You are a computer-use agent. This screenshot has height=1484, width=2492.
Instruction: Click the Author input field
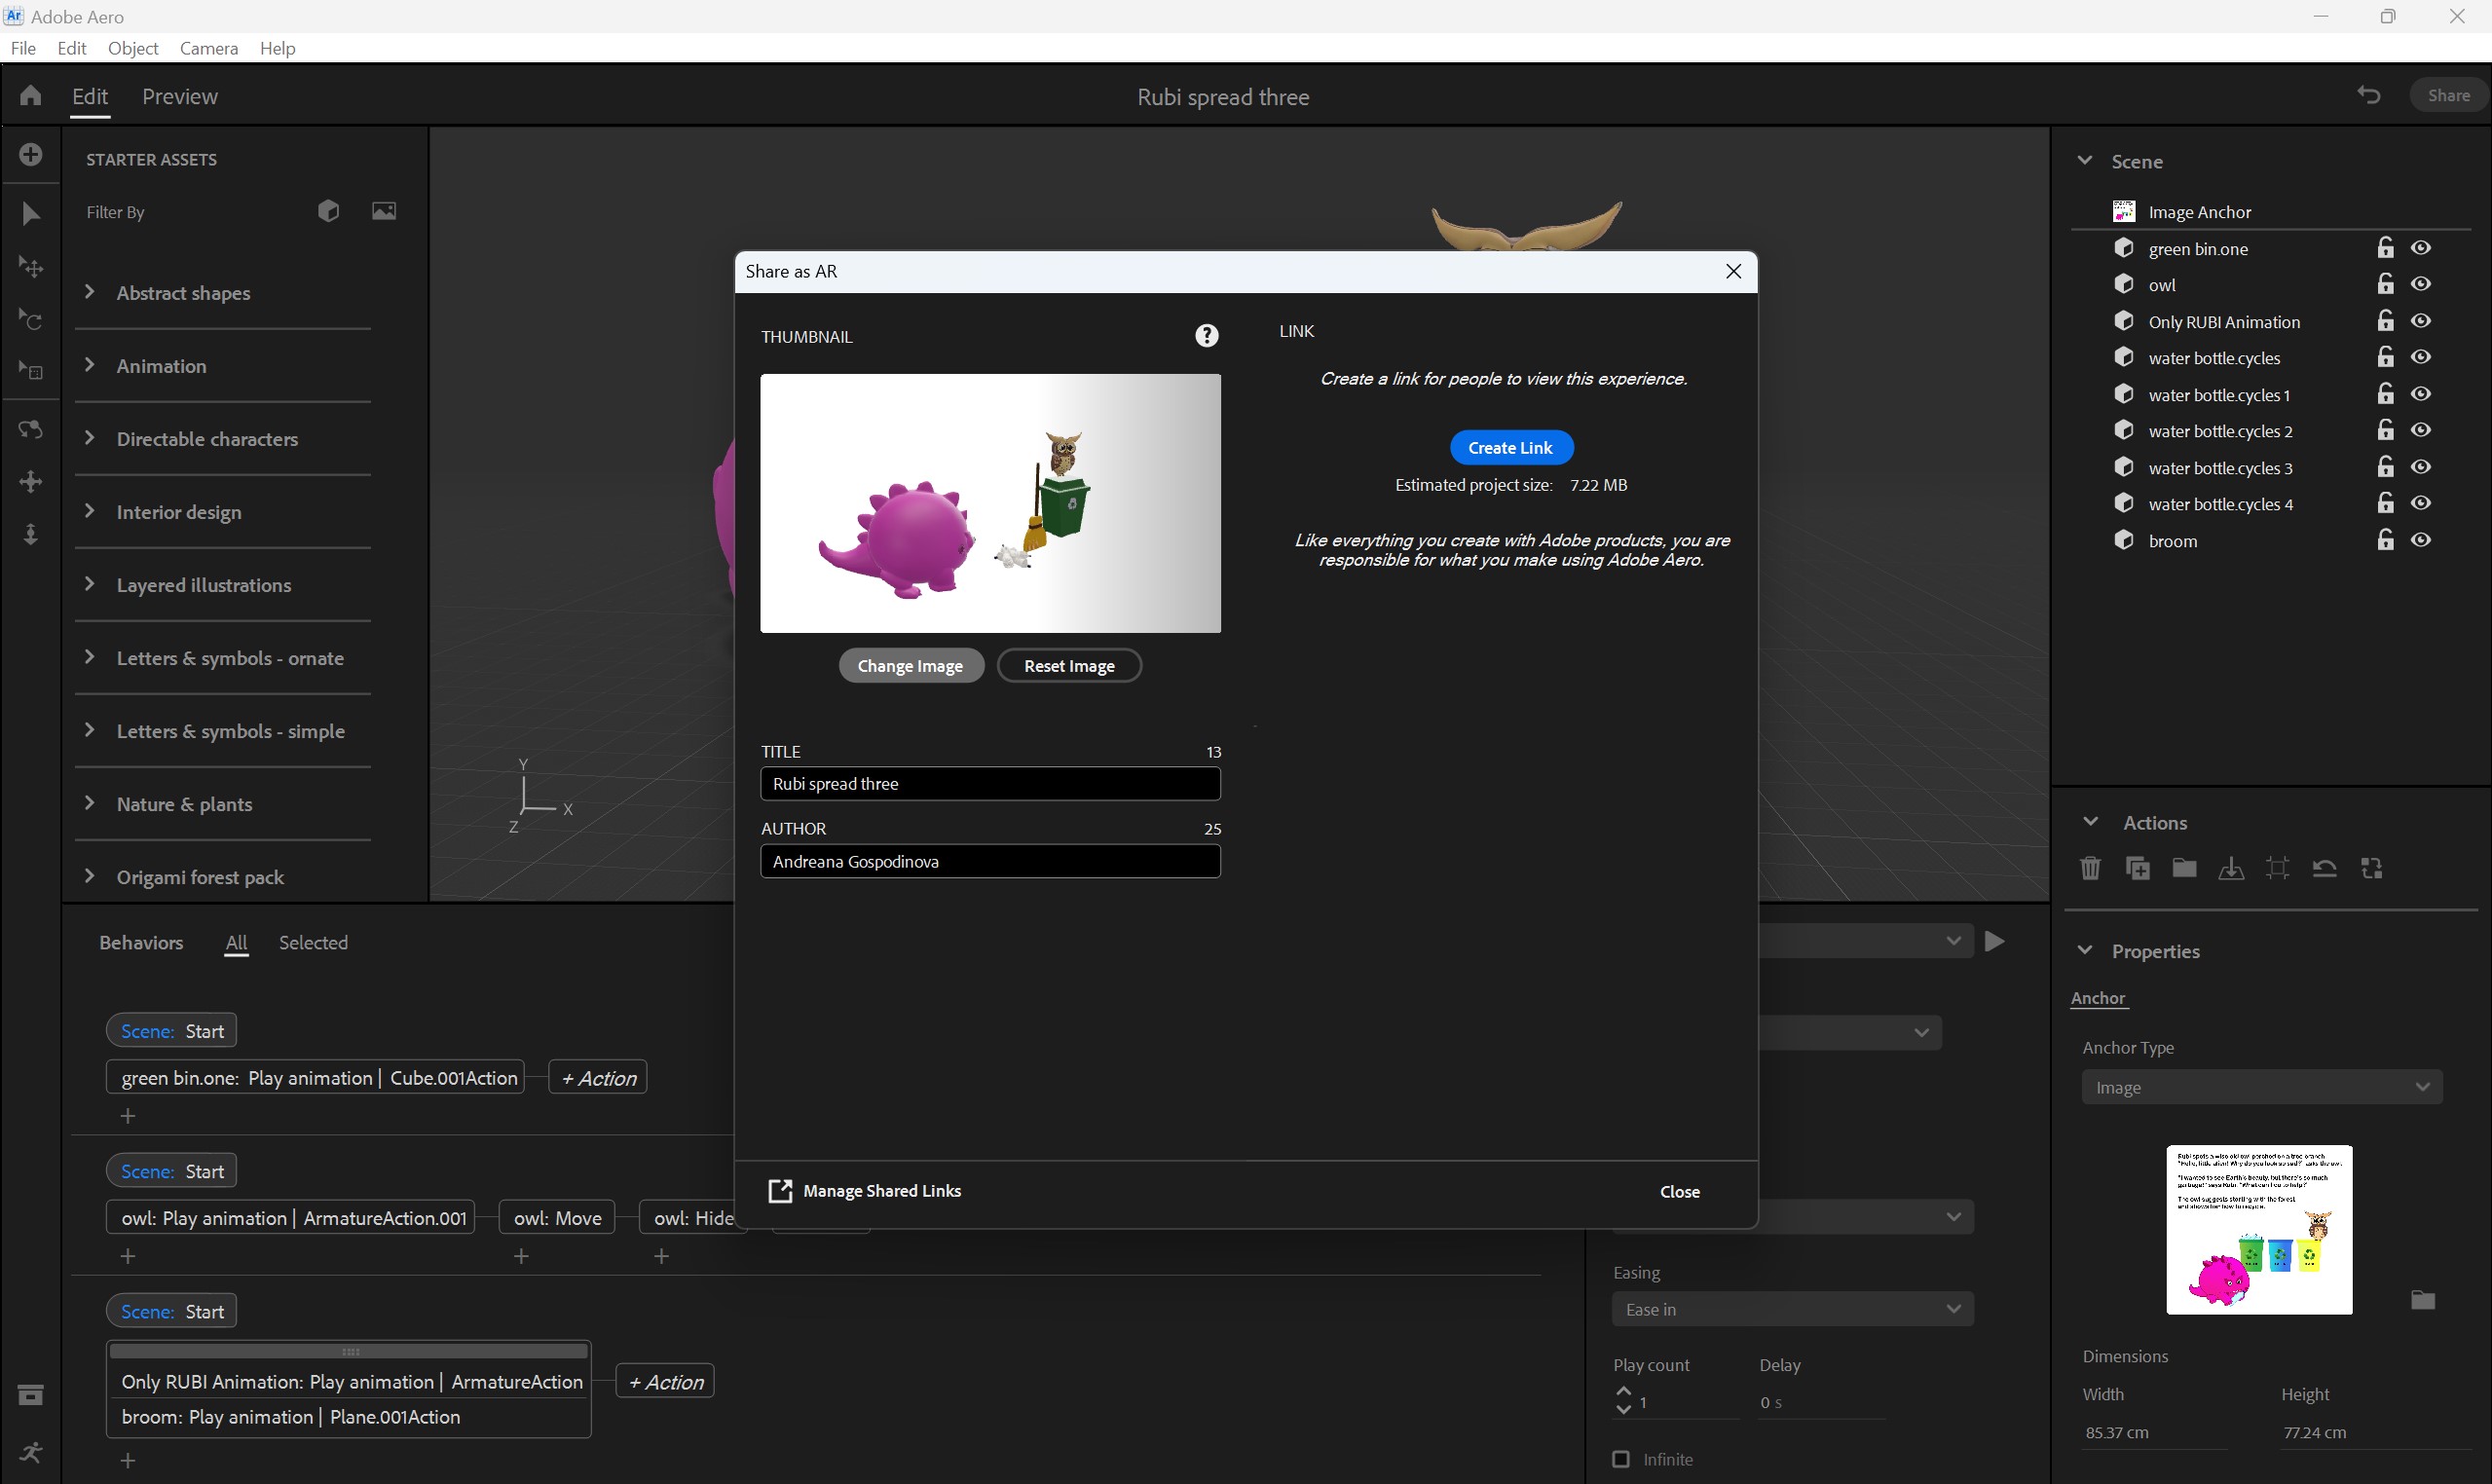point(990,861)
